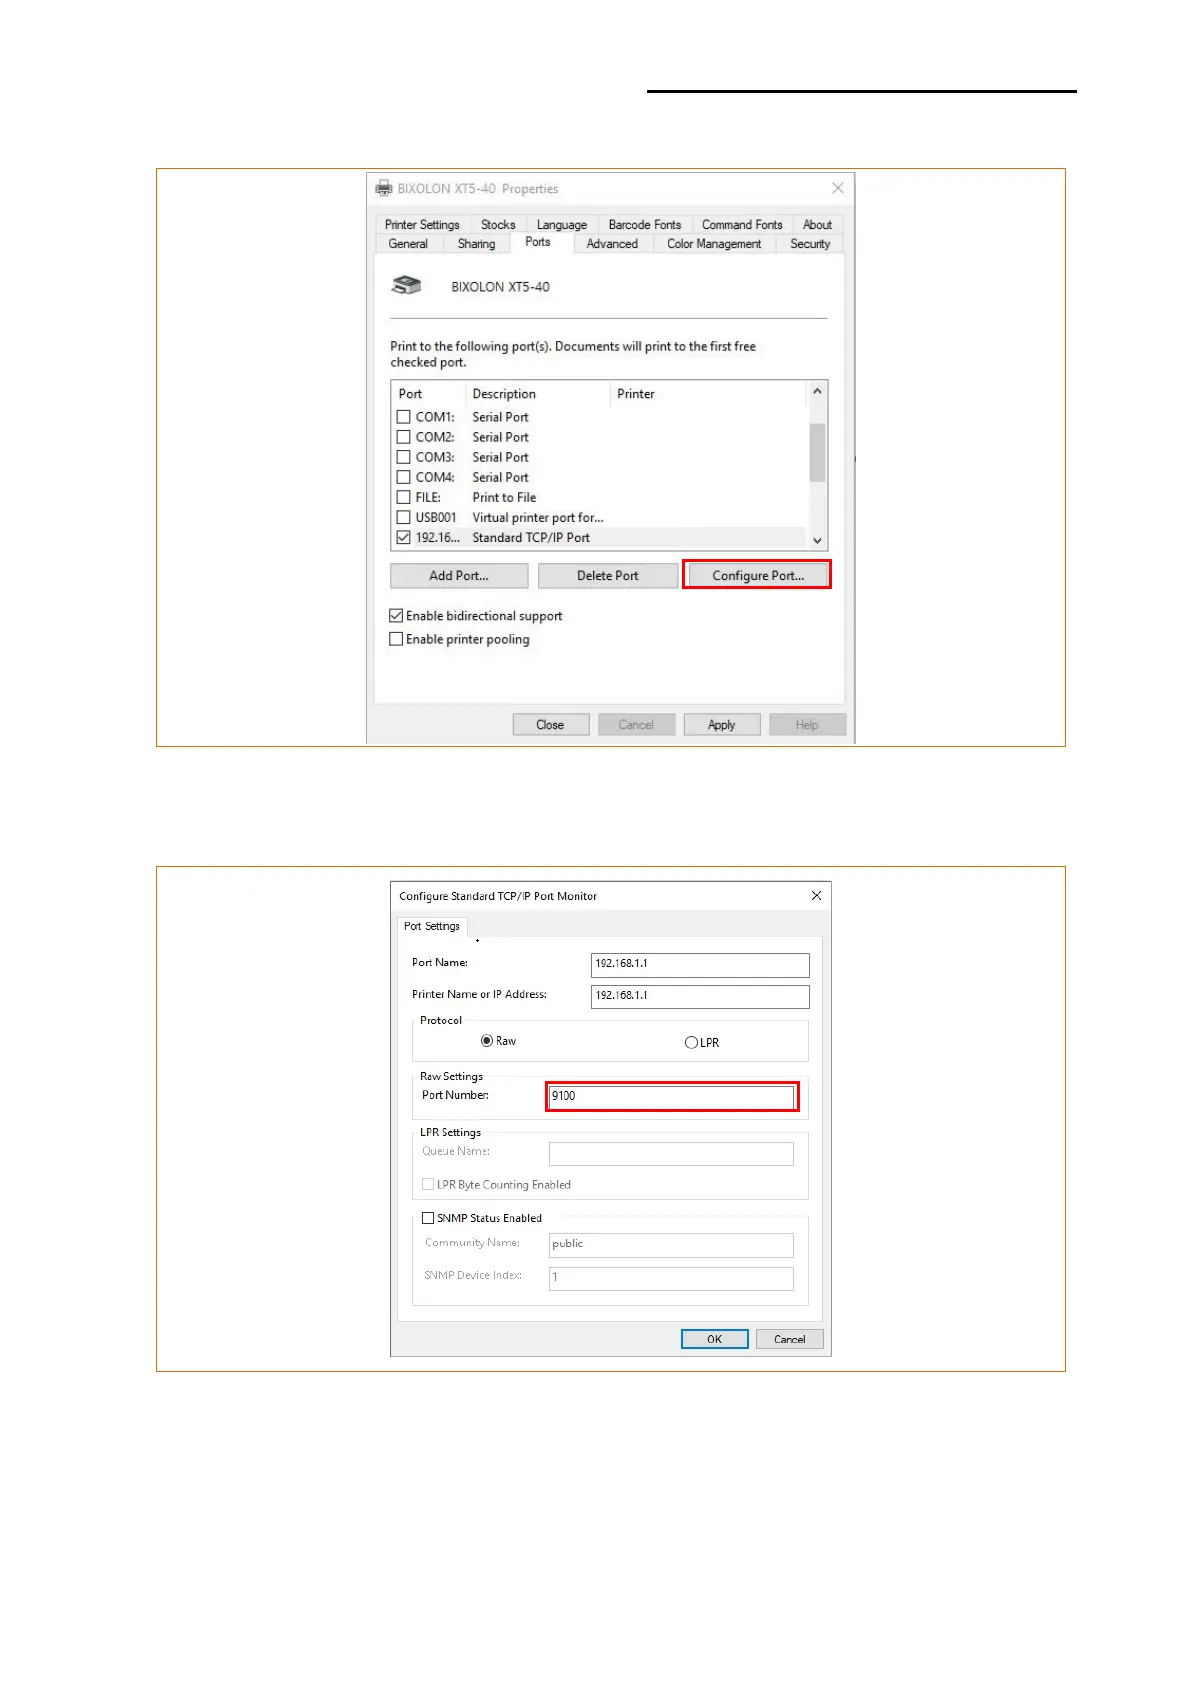This screenshot has width=1191, height=1684.
Task: Click the port list scroll up arrow
Action: pos(817,391)
